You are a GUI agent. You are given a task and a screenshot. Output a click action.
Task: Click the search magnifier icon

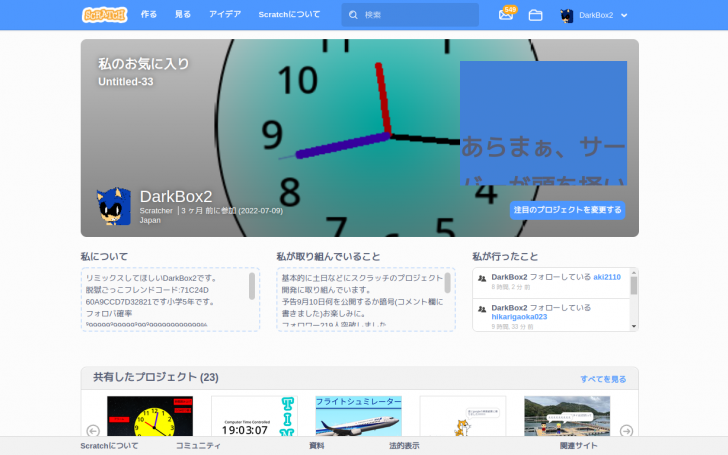pyautogui.click(x=353, y=15)
